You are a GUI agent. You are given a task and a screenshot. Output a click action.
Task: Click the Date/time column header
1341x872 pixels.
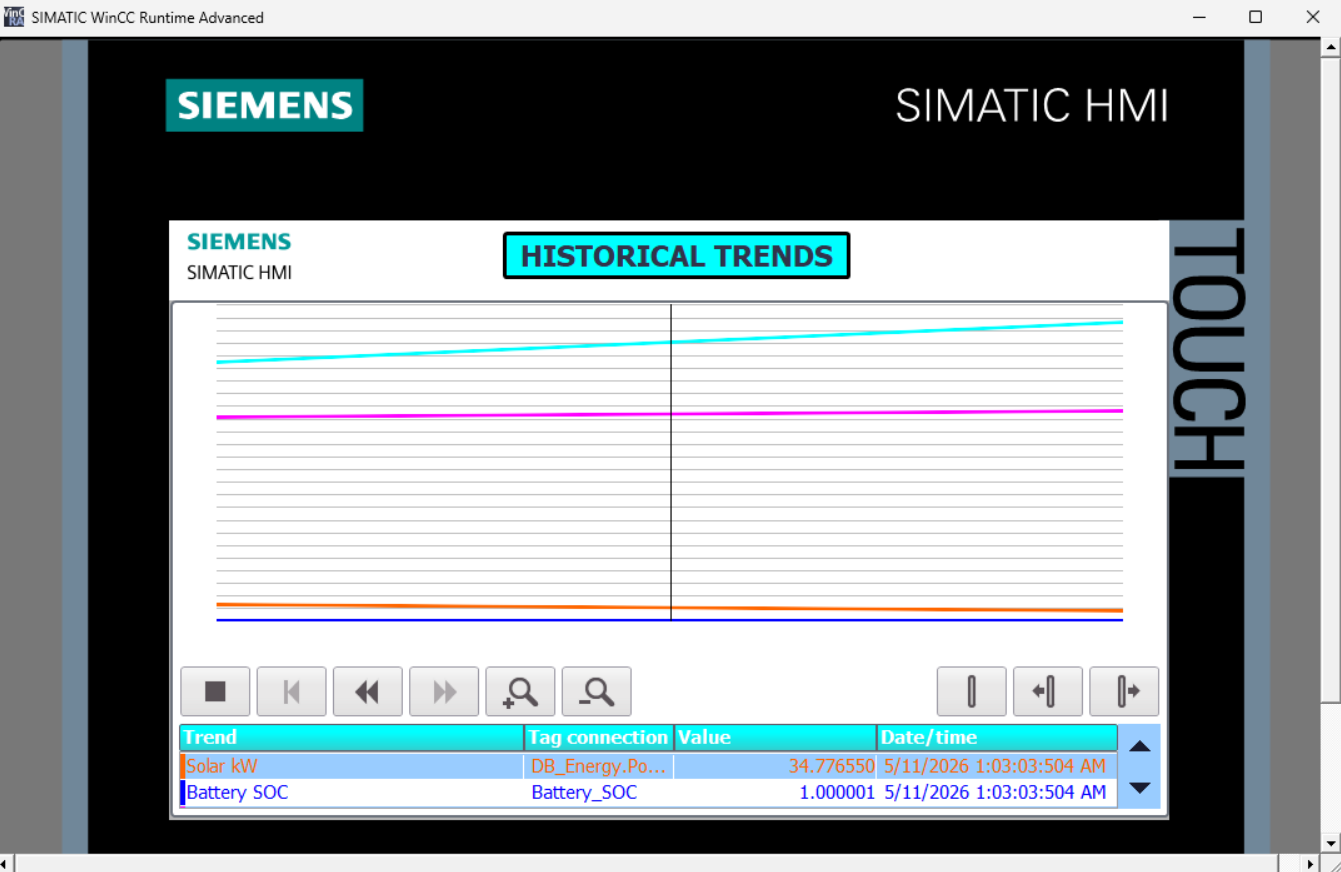coord(997,738)
